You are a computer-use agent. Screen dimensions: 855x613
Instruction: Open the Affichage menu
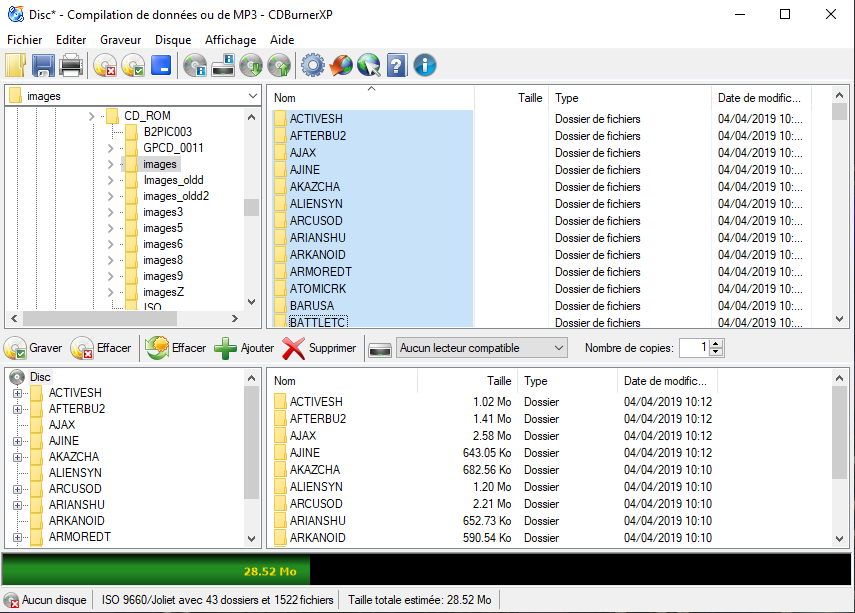(x=231, y=40)
